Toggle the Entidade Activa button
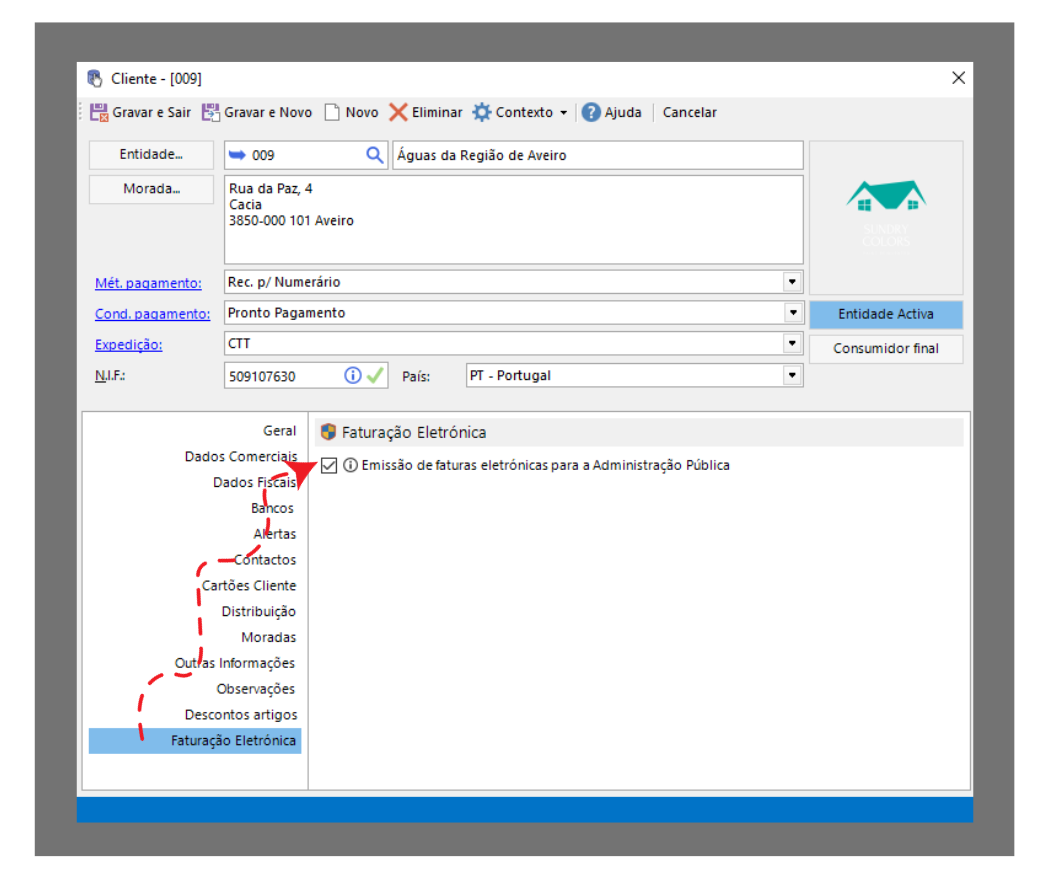Viewport: 1045px width, 885px height. [885, 314]
